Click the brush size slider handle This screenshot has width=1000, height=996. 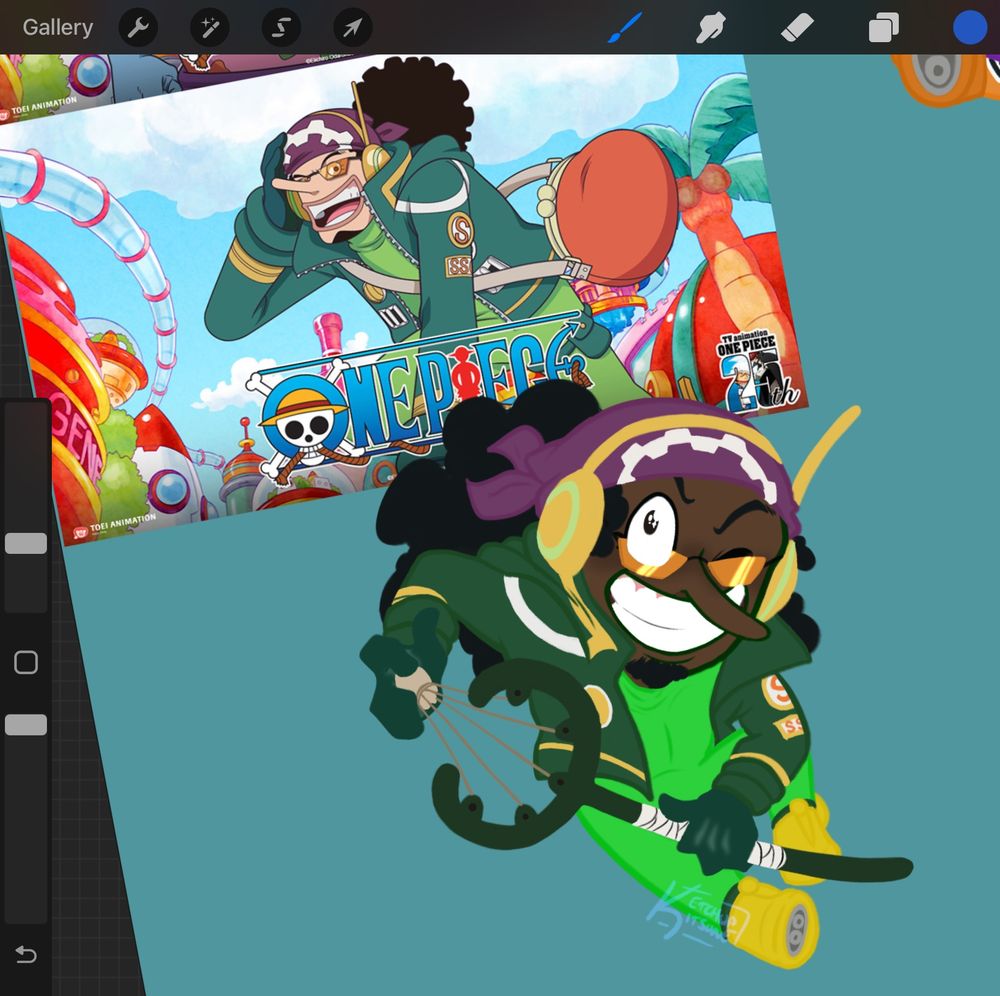click(x=26, y=543)
